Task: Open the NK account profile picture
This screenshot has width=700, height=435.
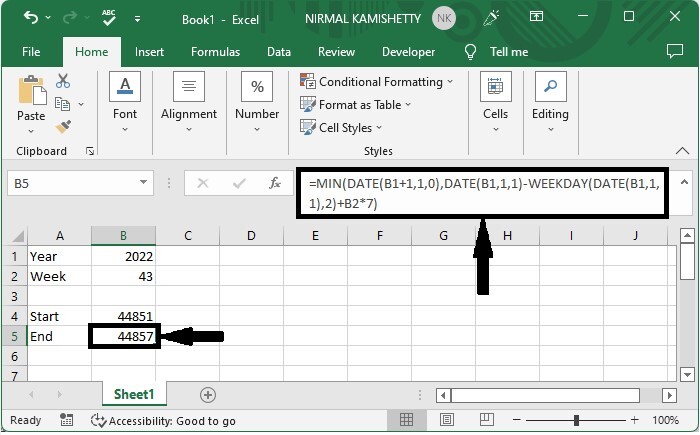Action: 444,18
